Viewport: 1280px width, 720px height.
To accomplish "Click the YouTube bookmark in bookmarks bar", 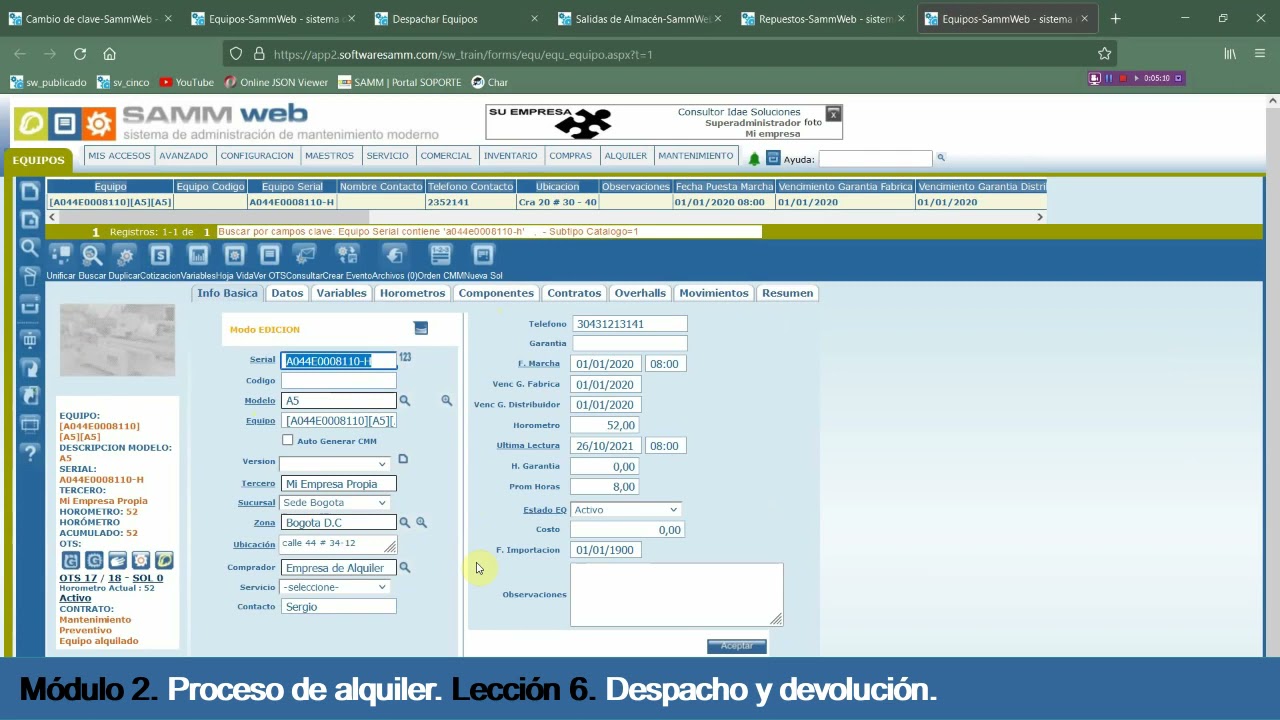I will [x=186, y=82].
